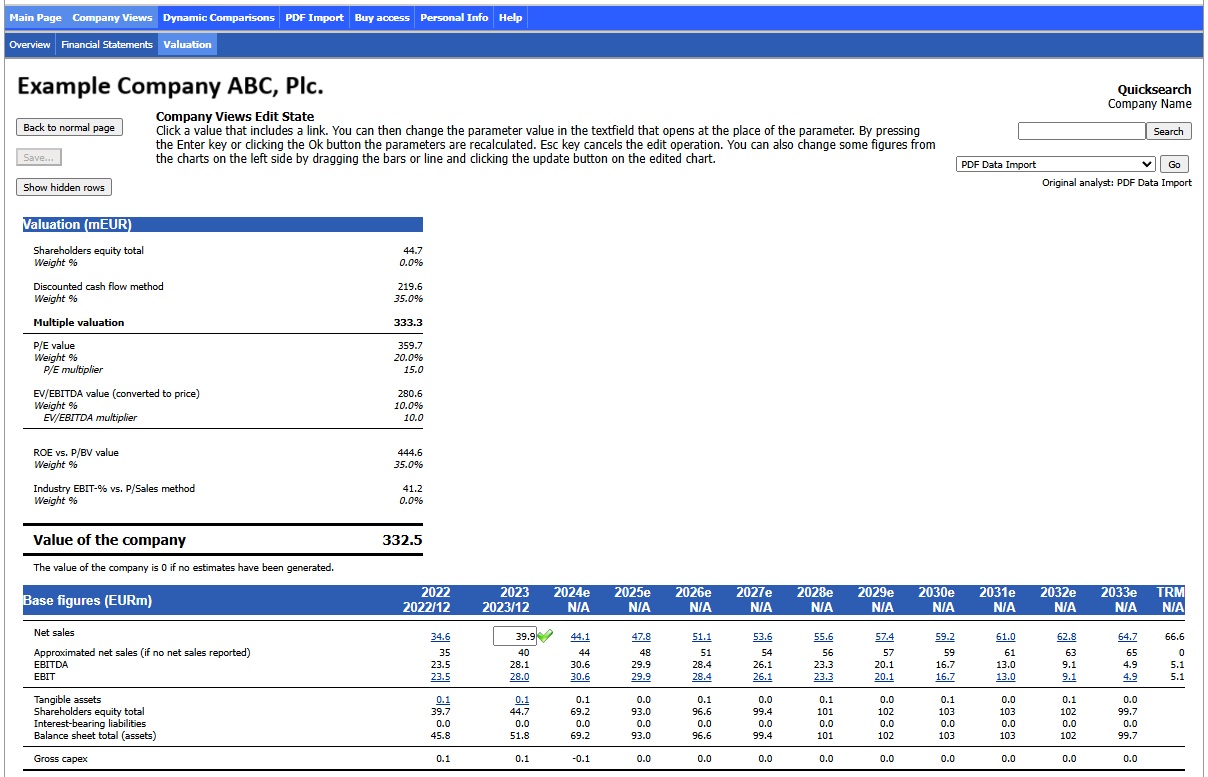Switch to the Overview tab
This screenshot has width=1208, height=777.
[x=30, y=45]
